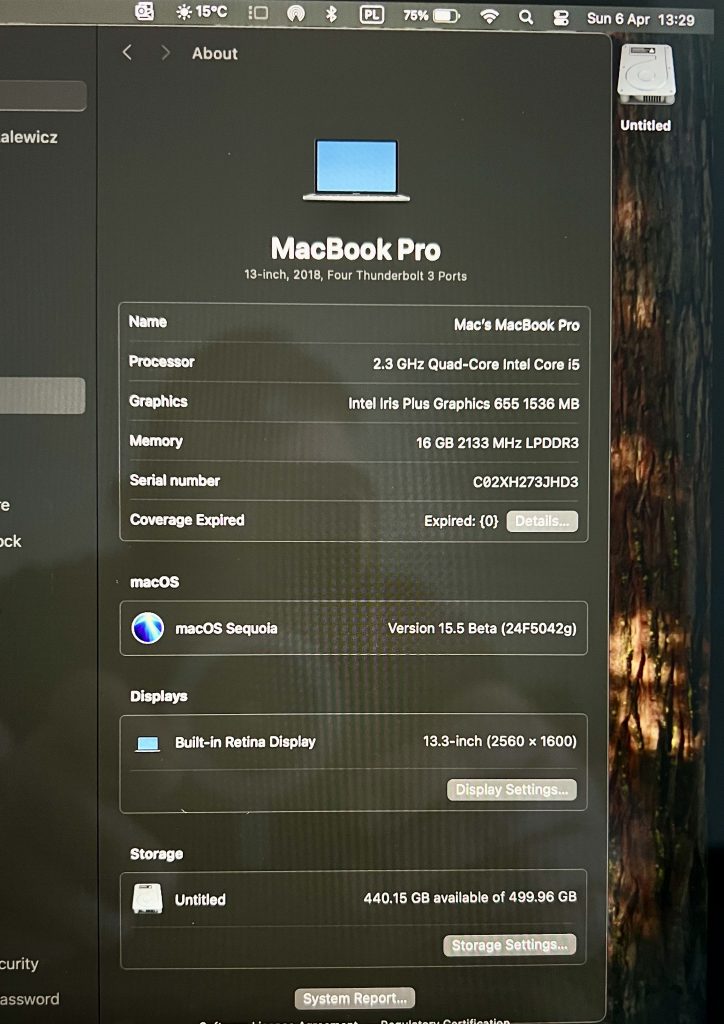
Task: Click the System Report button
Action: tap(354, 998)
